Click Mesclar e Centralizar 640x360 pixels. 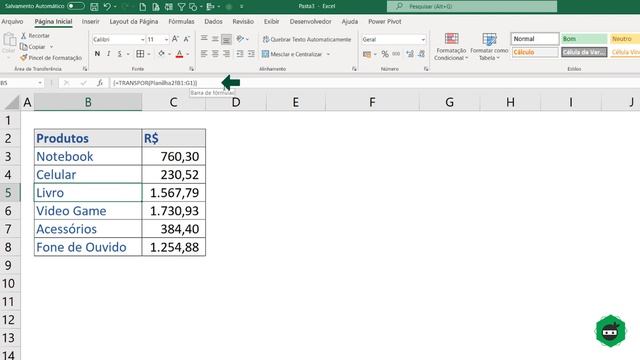tap(292, 54)
